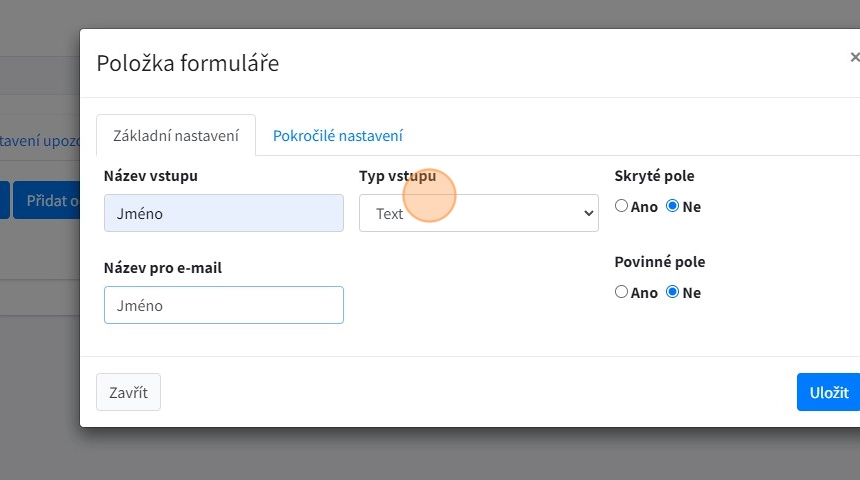Viewport: 860px width, 480px height.
Task: Open the background upozornění settings link
Action: click(40, 140)
